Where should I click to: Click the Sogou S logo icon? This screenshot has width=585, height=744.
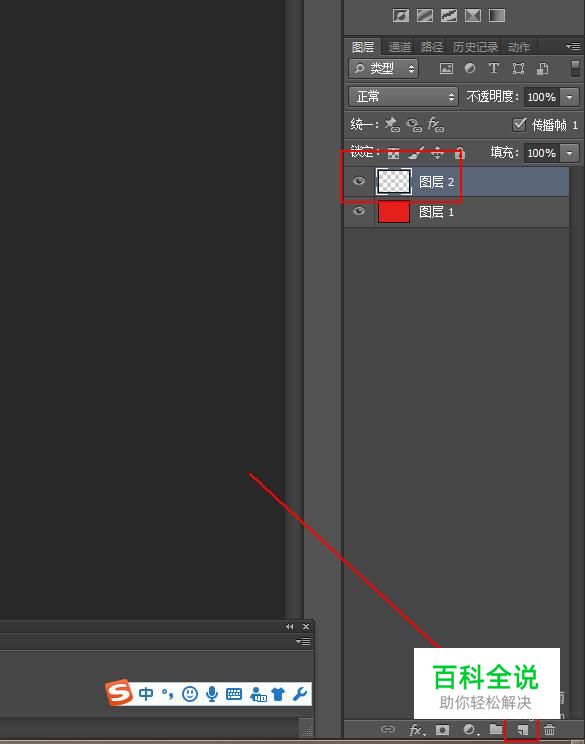tap(119, 693)
